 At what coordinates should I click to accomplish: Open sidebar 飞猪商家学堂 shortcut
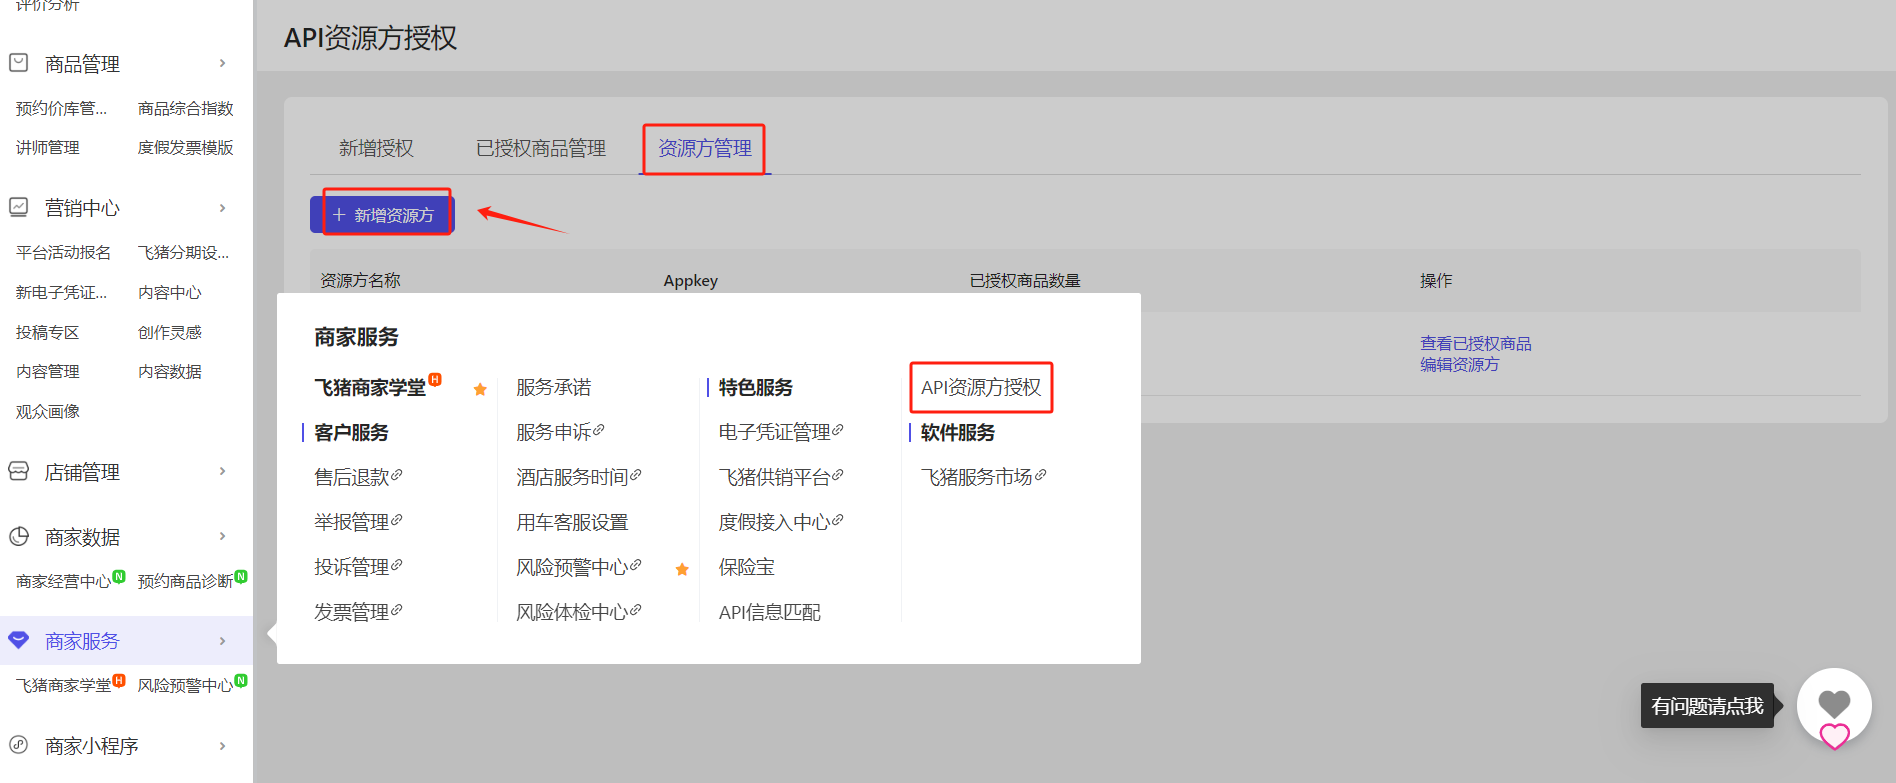click(64, 685)
